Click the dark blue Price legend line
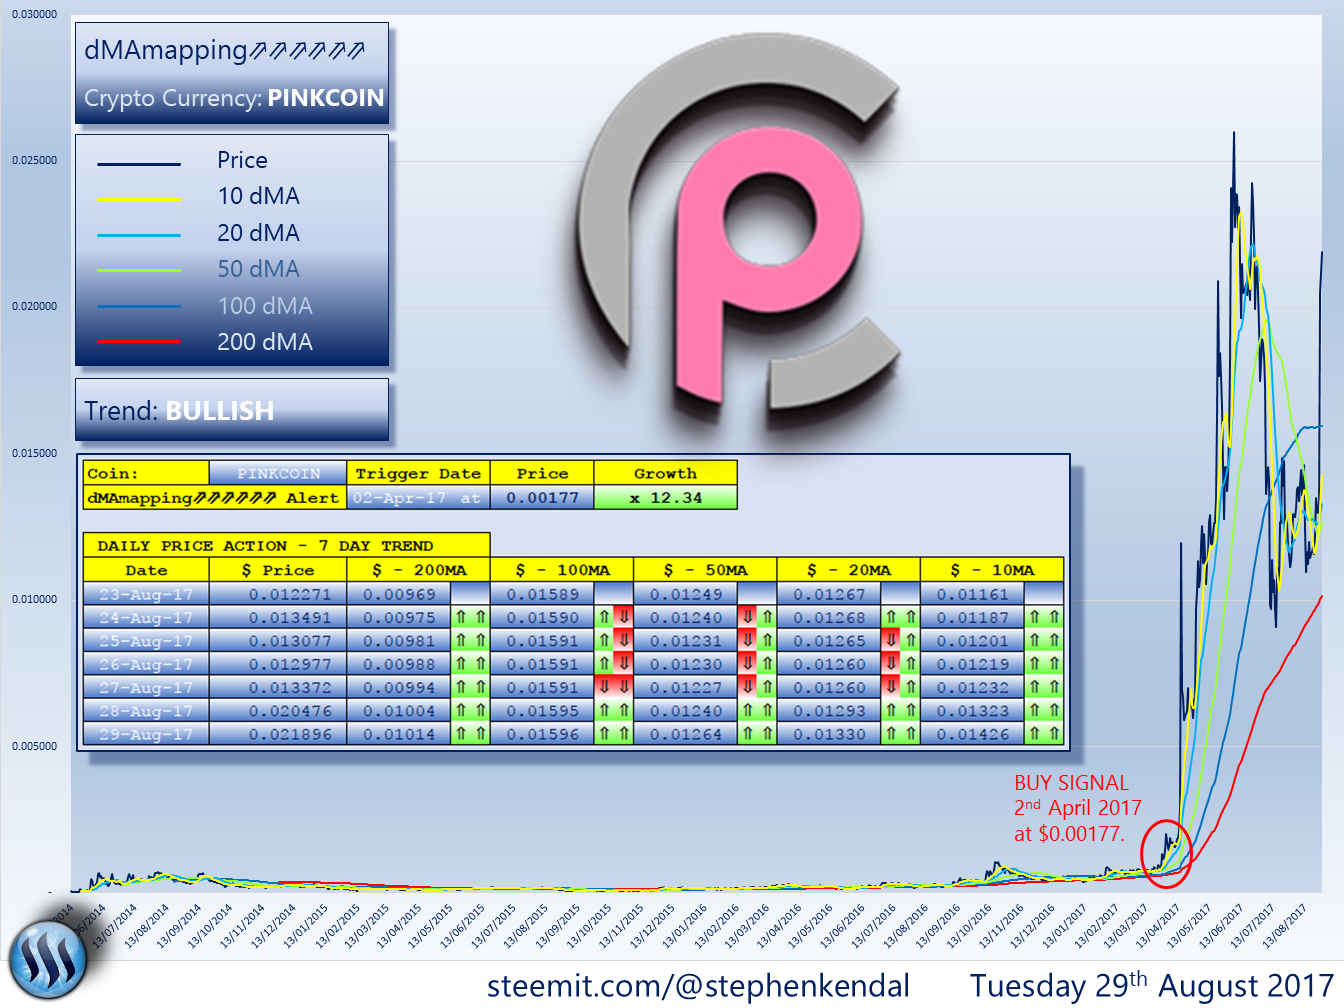Image resolution: width=1344 pixels, height=1008 pixels. pyautogui.click(x=139, y=164)
